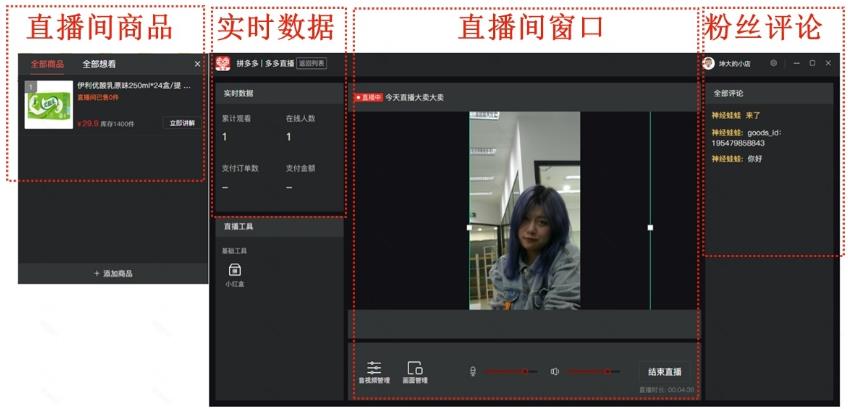Image resolution: width=848 pixels, height=409 pixels.
Task: Click the 直播工具 panel header
Action: 279,227
